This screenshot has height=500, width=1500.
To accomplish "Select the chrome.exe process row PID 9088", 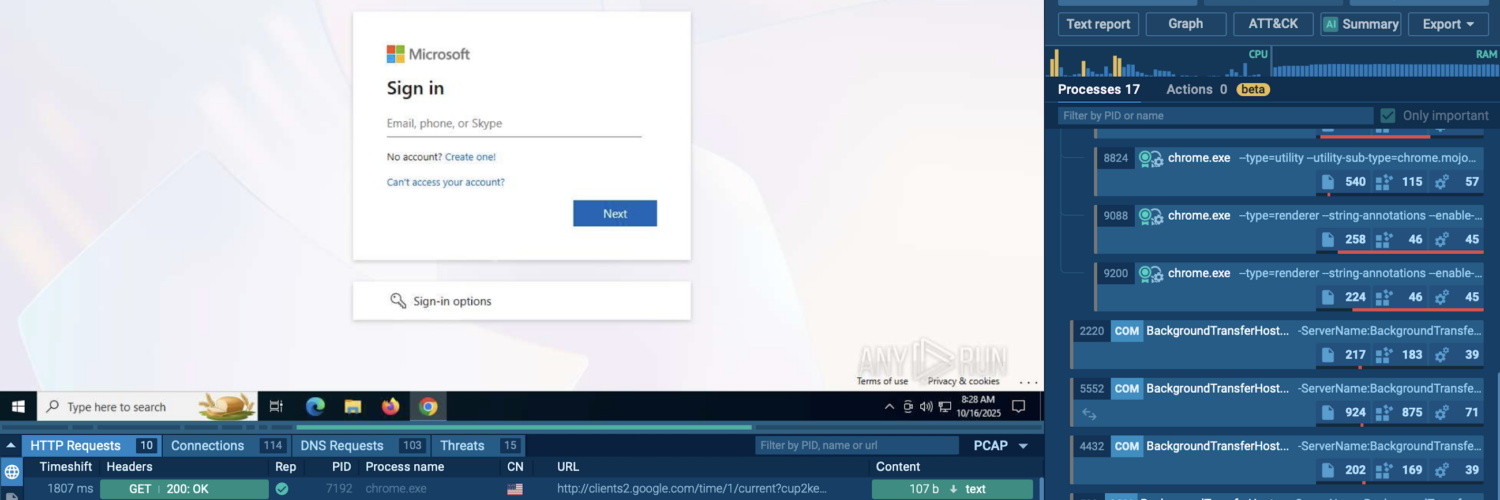I will click(1289, 228).
